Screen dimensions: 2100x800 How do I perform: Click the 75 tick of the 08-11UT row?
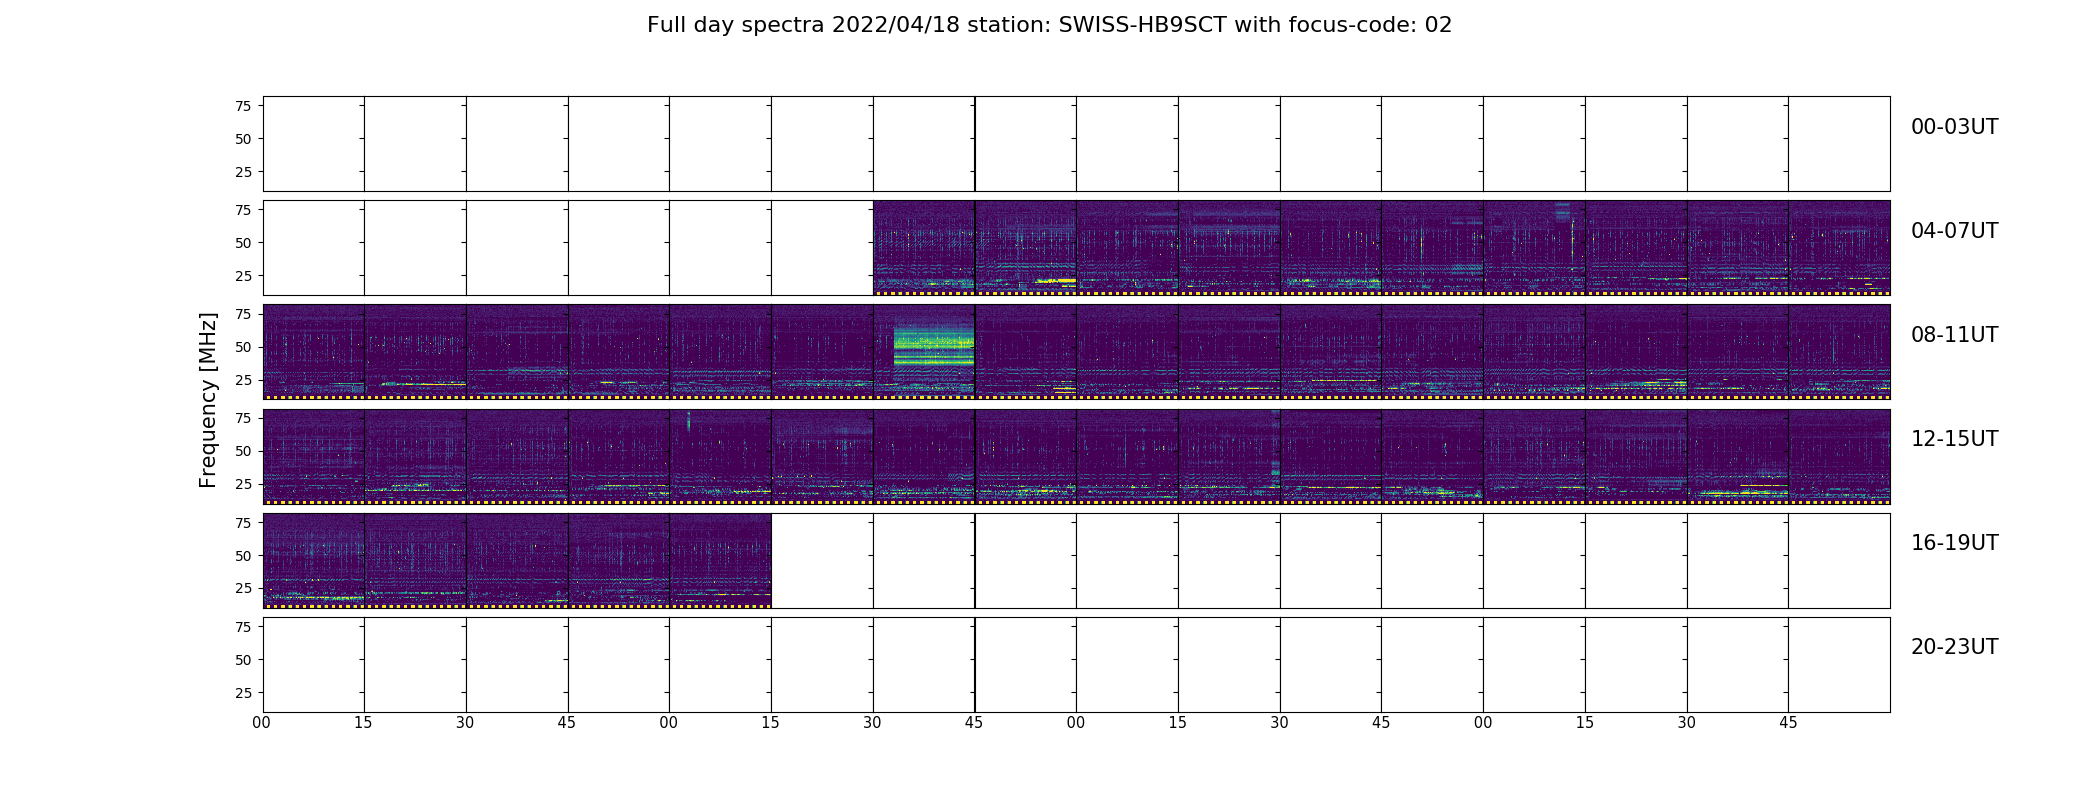point(243,314)
